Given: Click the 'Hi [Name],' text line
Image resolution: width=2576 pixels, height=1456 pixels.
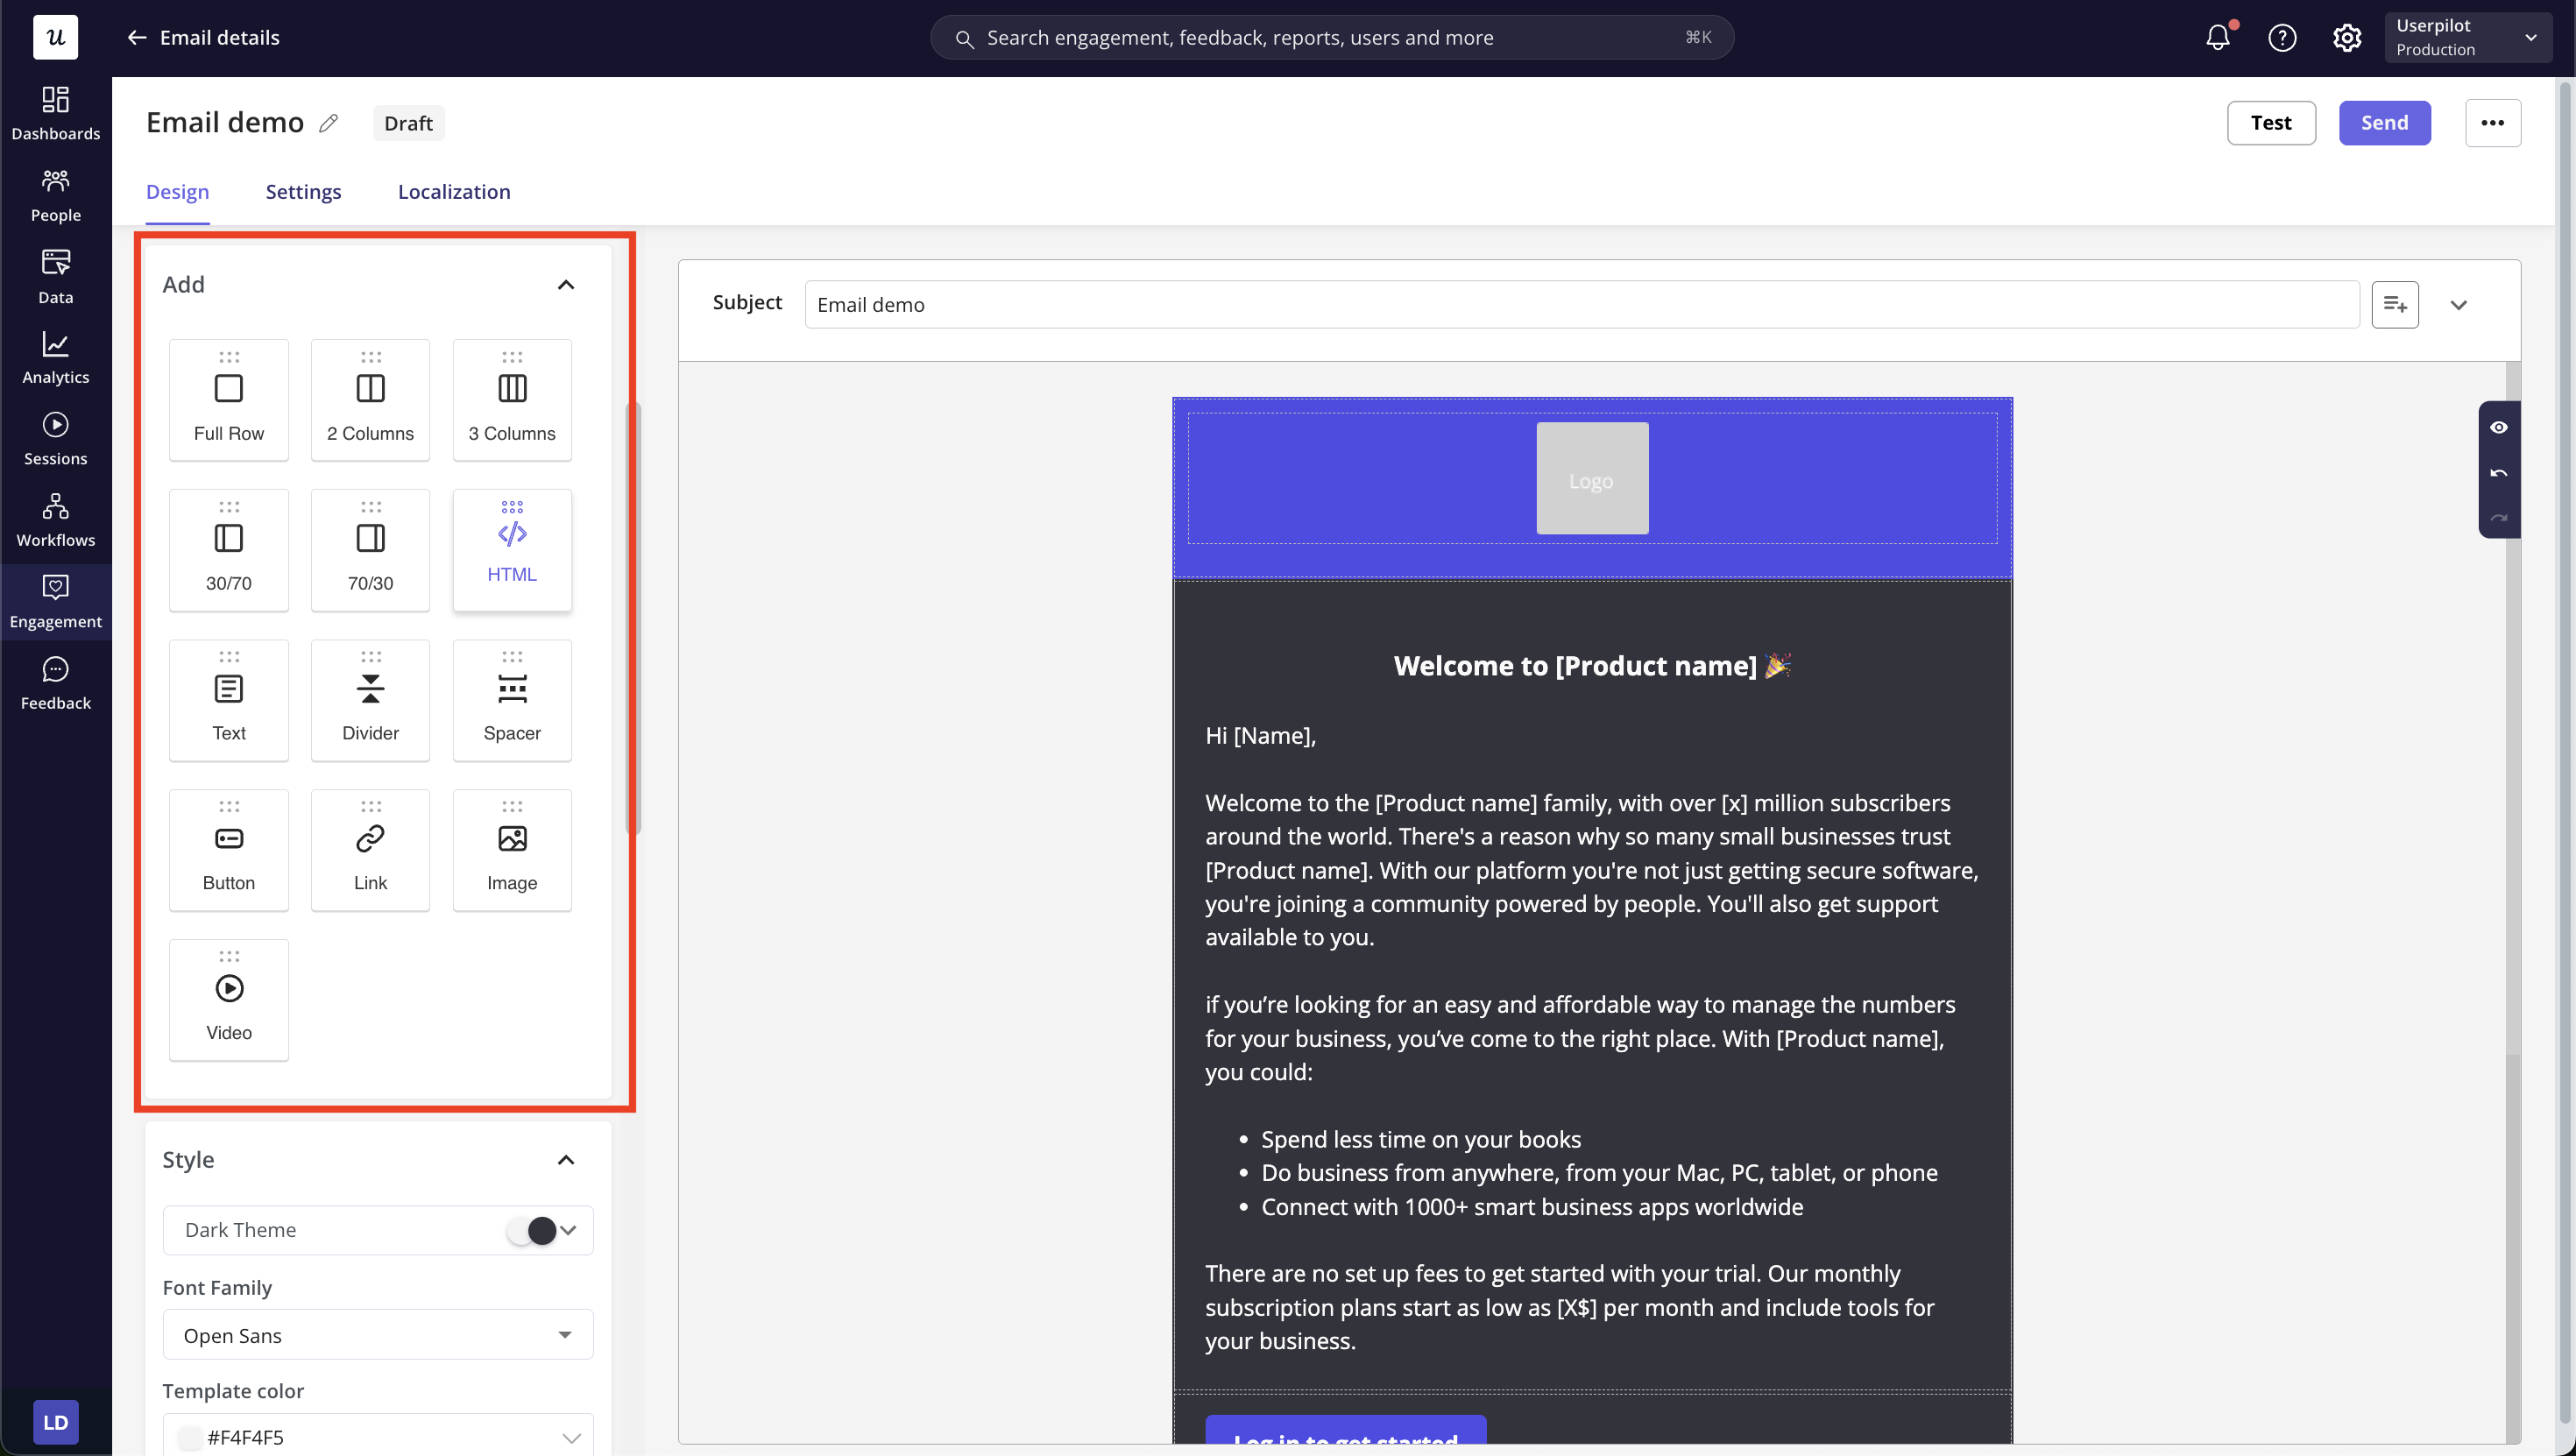Looking at the screenshot, I should tap(1260, 736).
